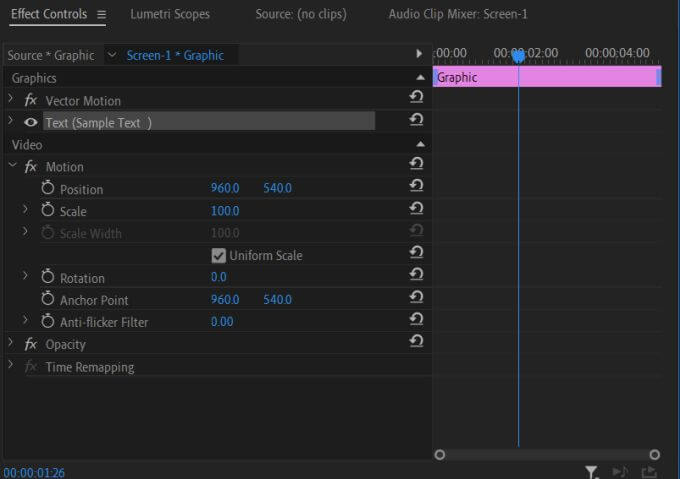This screenshot has width=680, height=479.
Task: Click the export frame icon
Action: point(649,471)
